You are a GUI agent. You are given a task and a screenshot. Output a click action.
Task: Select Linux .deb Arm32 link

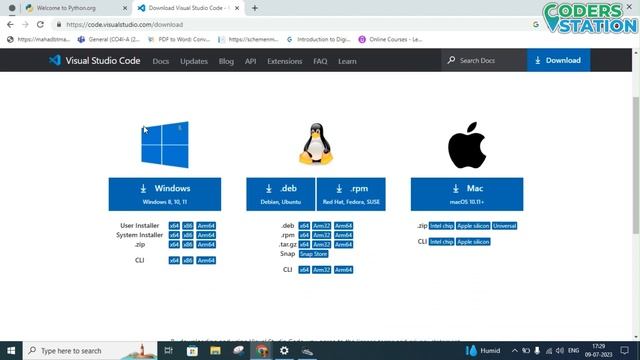[322, 226]
